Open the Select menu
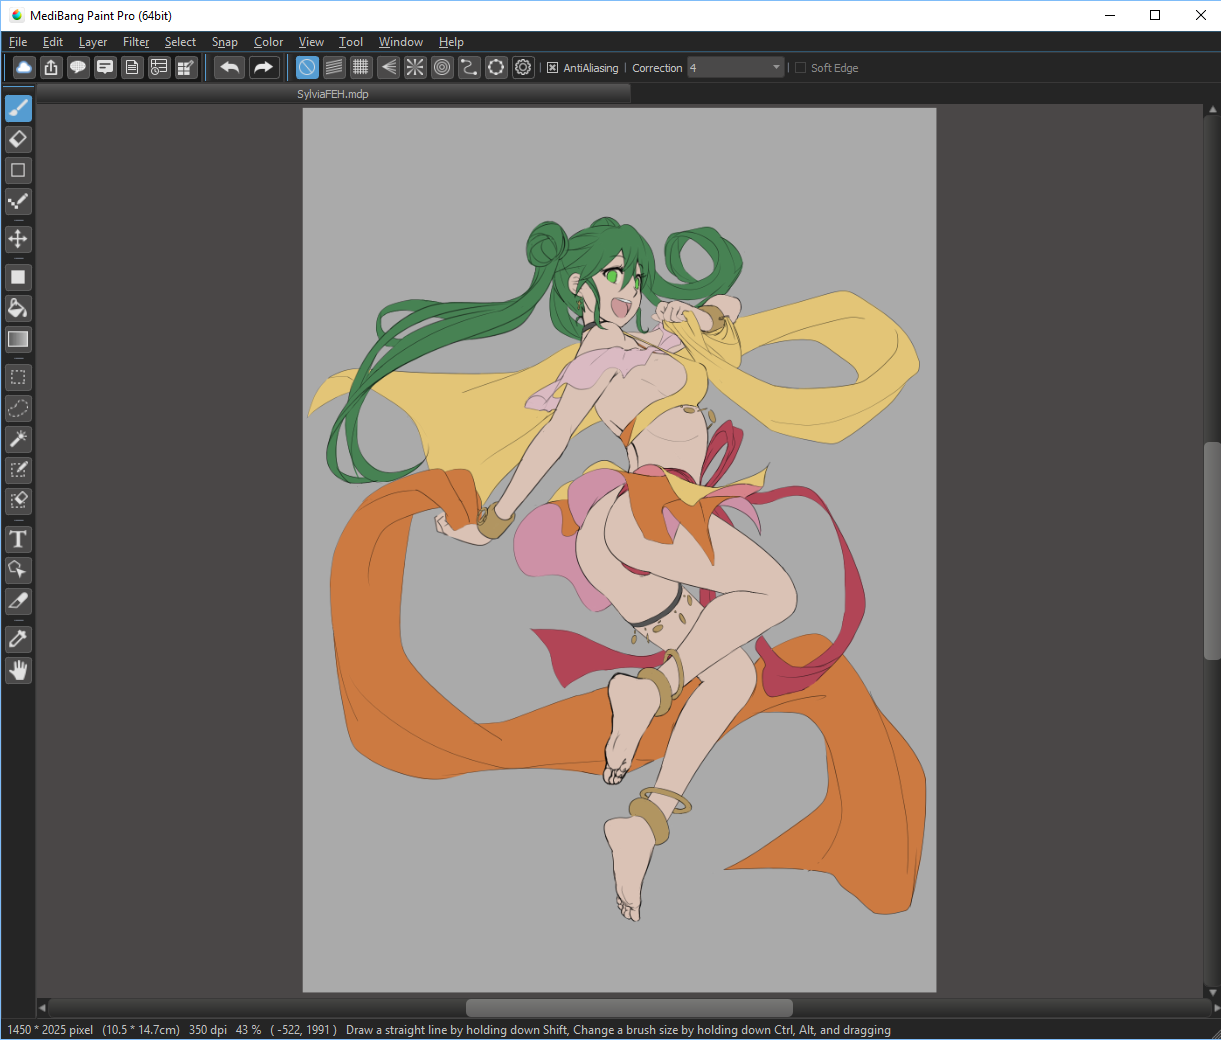Viewport: 1221px width, 1040px height. (180, 42)
